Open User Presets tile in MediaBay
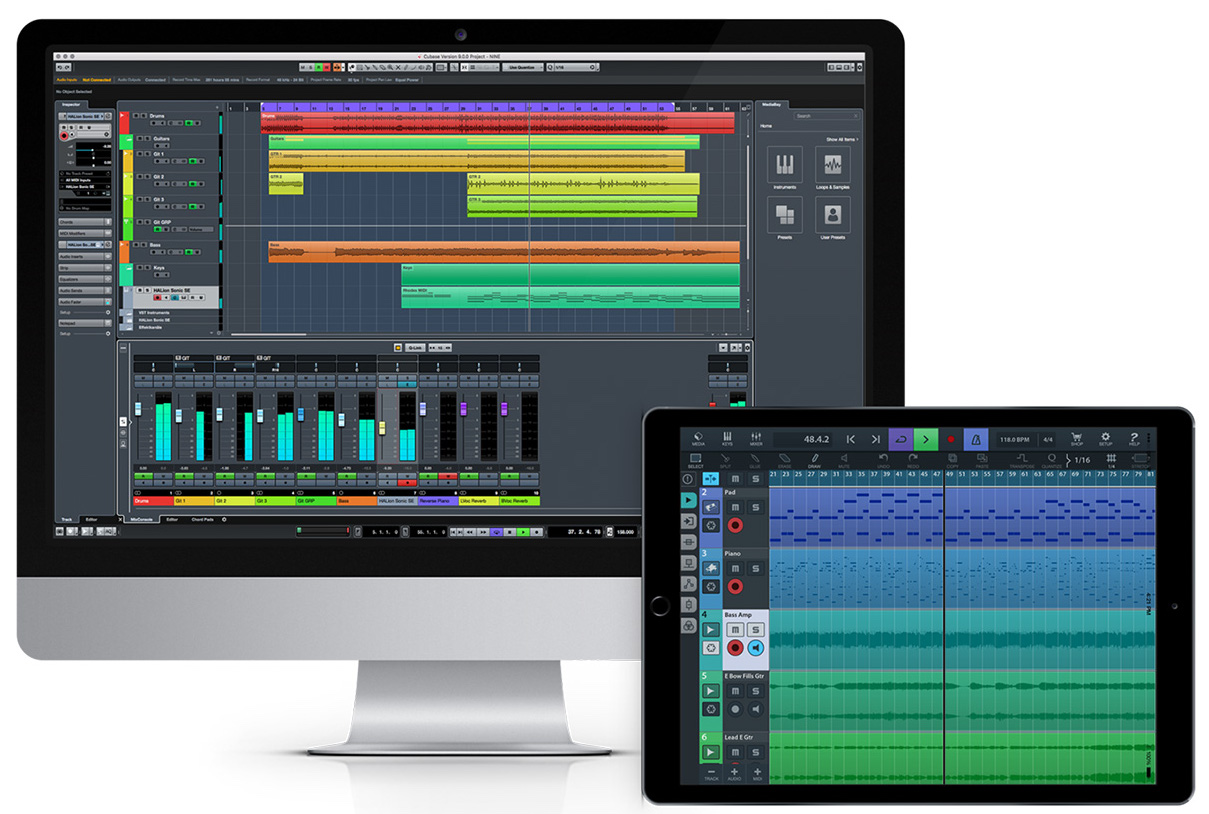The image size is (1209, 814). click(833, 215)
